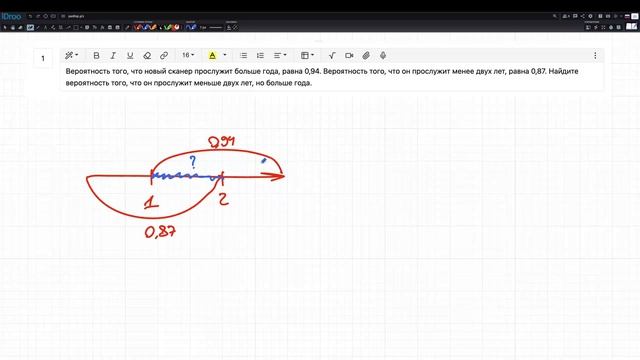Open the participants icon in top bar
The width and height of the screenshot is (640, 360).
[565, 16]
